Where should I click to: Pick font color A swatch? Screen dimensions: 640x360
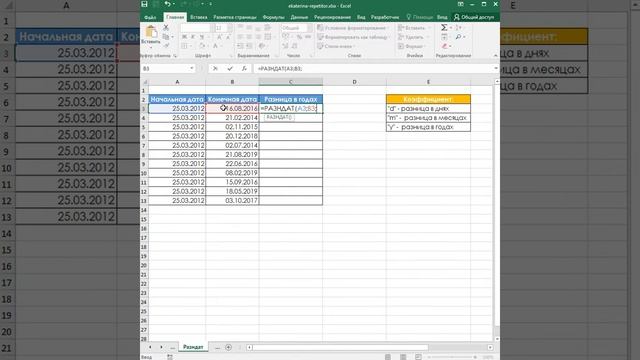[215, 46]
